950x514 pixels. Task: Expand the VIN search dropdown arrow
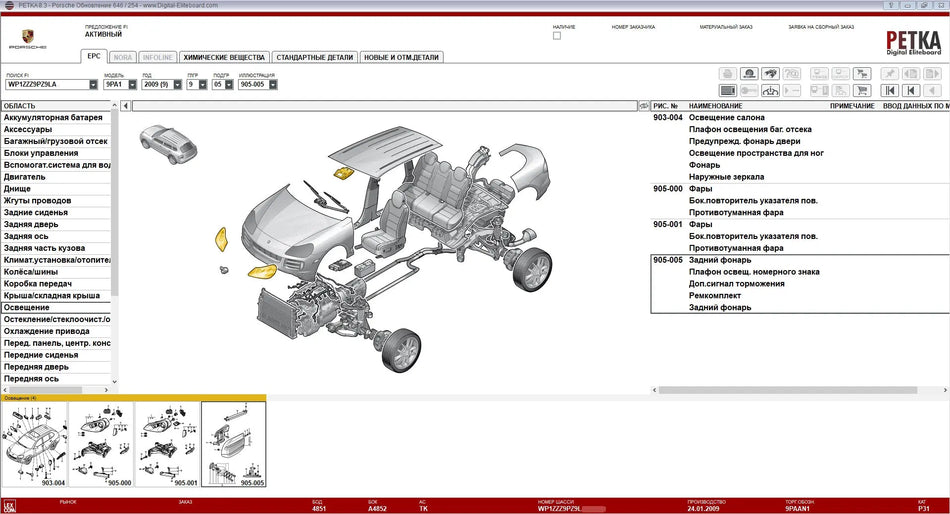coord(93,85)
